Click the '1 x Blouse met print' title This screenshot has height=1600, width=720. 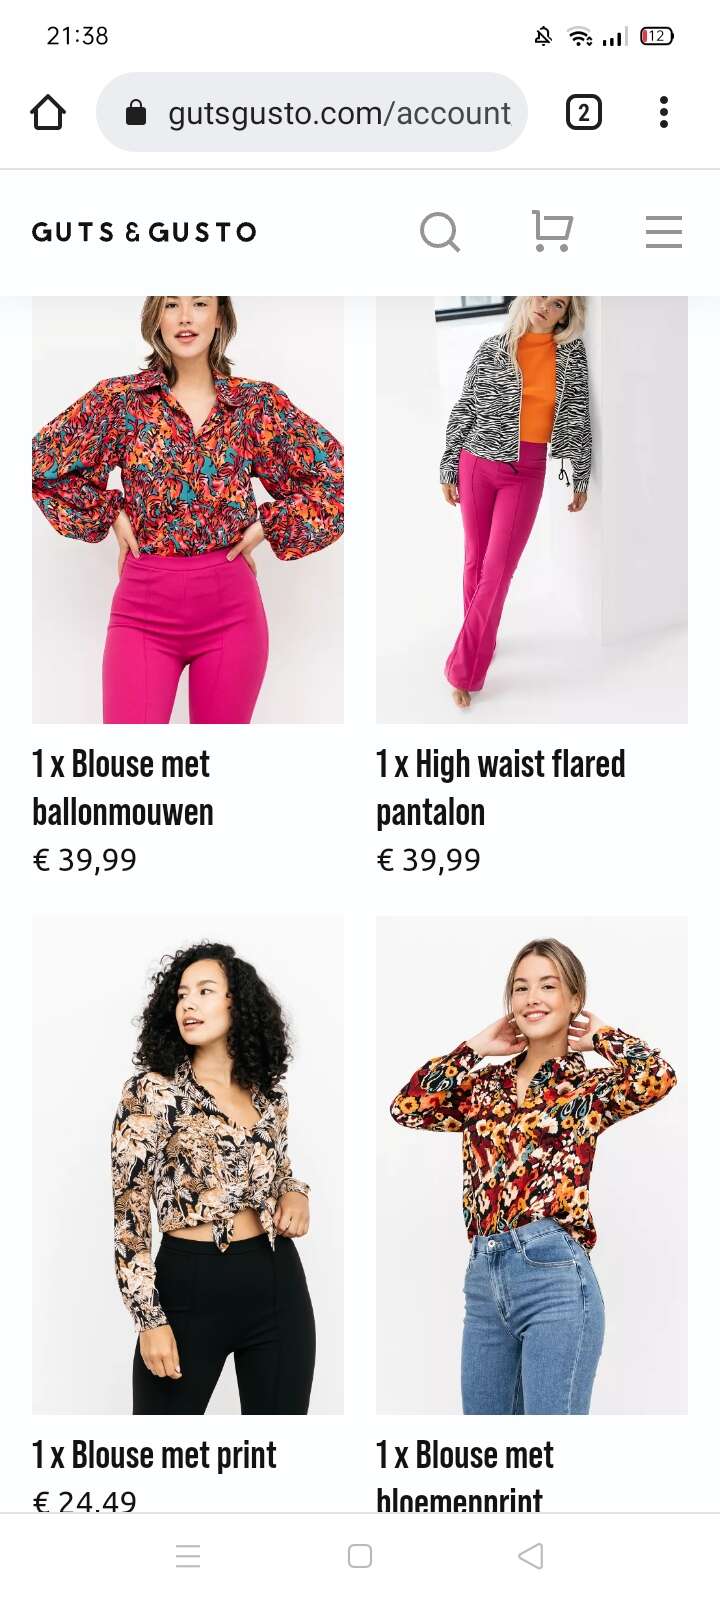point(154,1455)
